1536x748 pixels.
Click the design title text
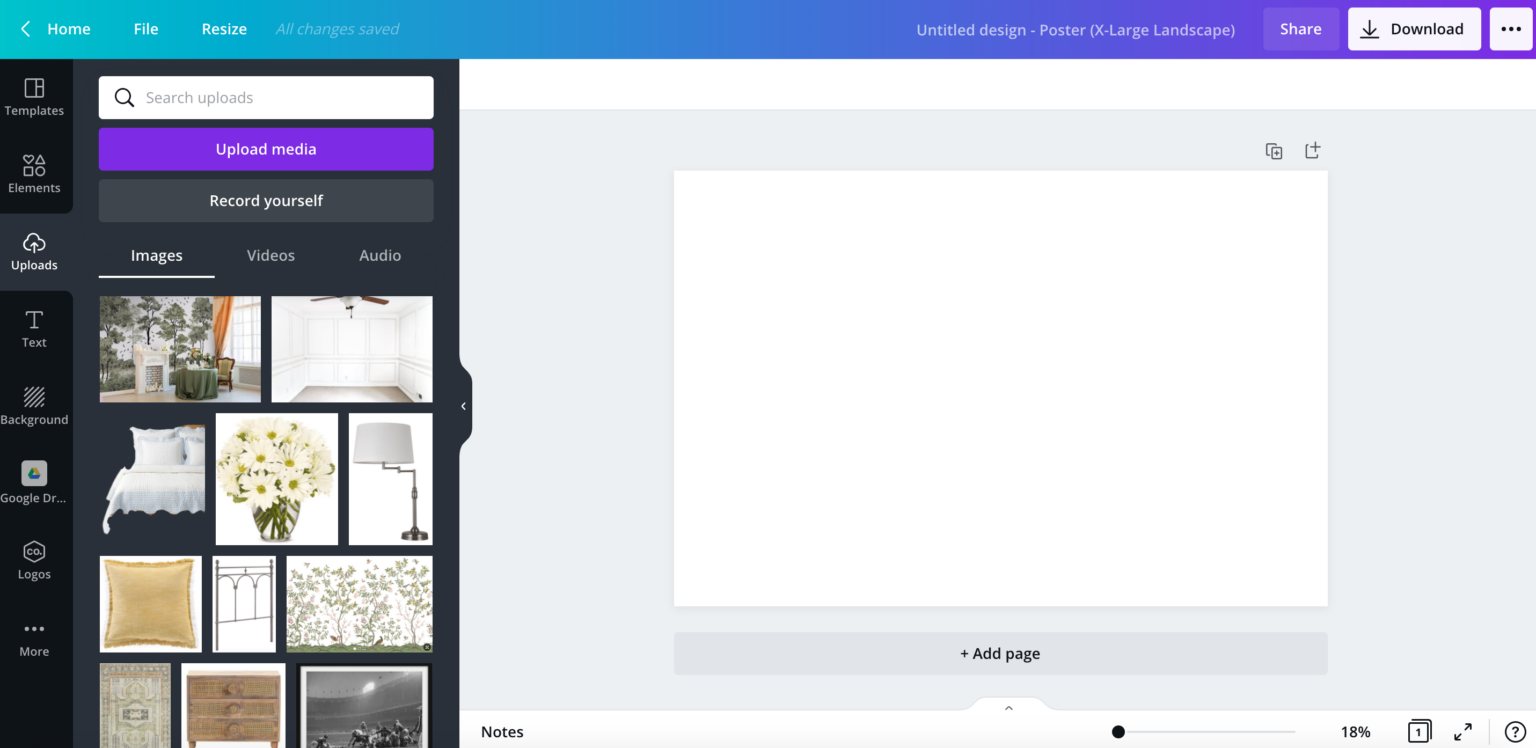pos(1075,30)
